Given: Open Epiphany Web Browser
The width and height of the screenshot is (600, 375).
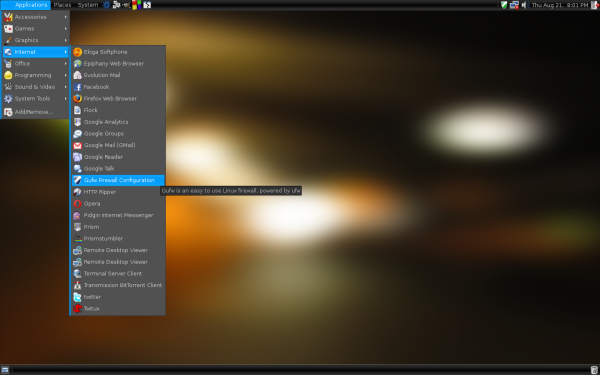Looking at the screenshot, I should coord(118,64).
